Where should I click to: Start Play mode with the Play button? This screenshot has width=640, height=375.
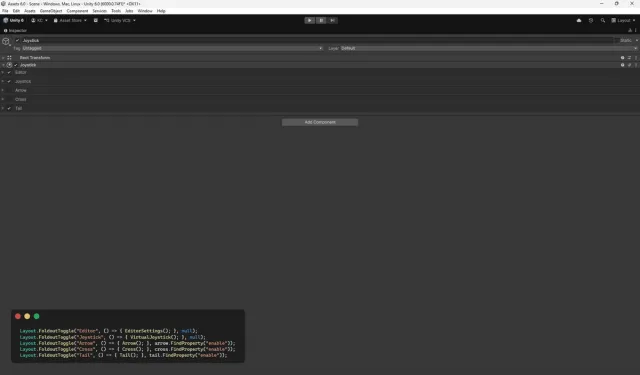click(309, 20)
